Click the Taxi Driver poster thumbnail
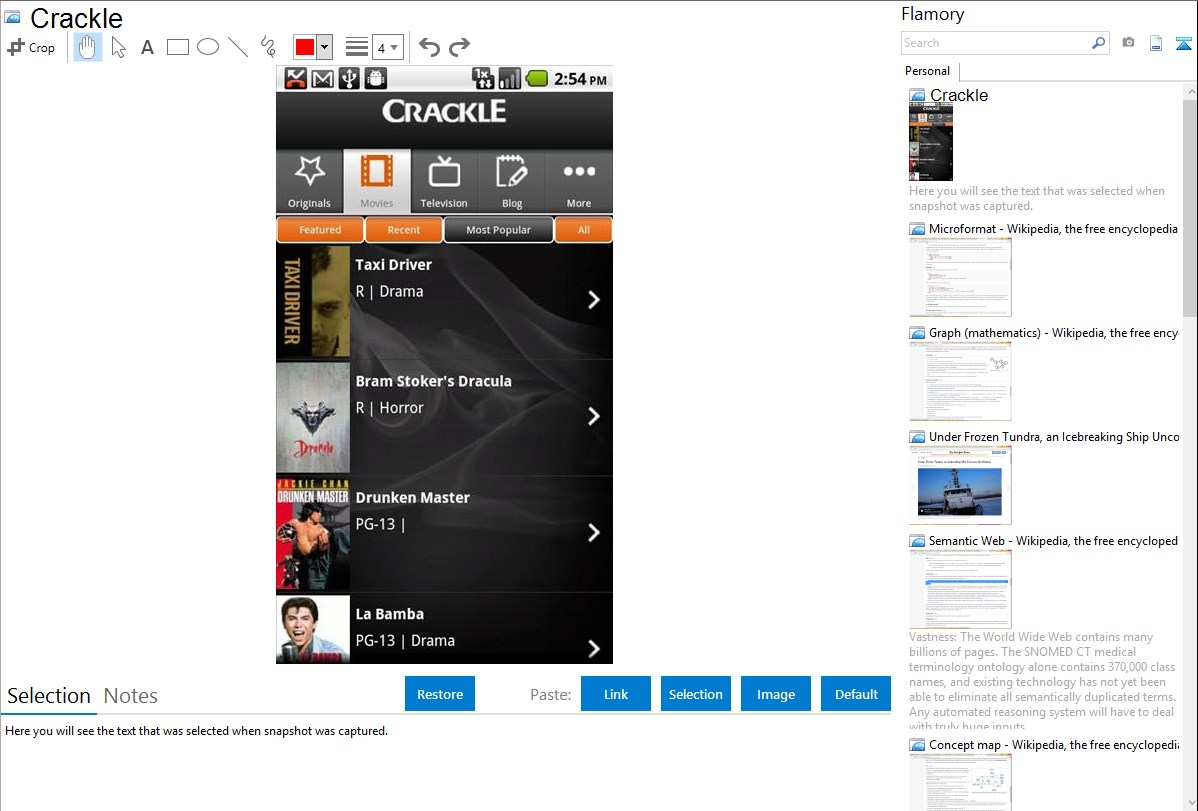Screen dimensions: 1198x811 (x=313, y=301)
